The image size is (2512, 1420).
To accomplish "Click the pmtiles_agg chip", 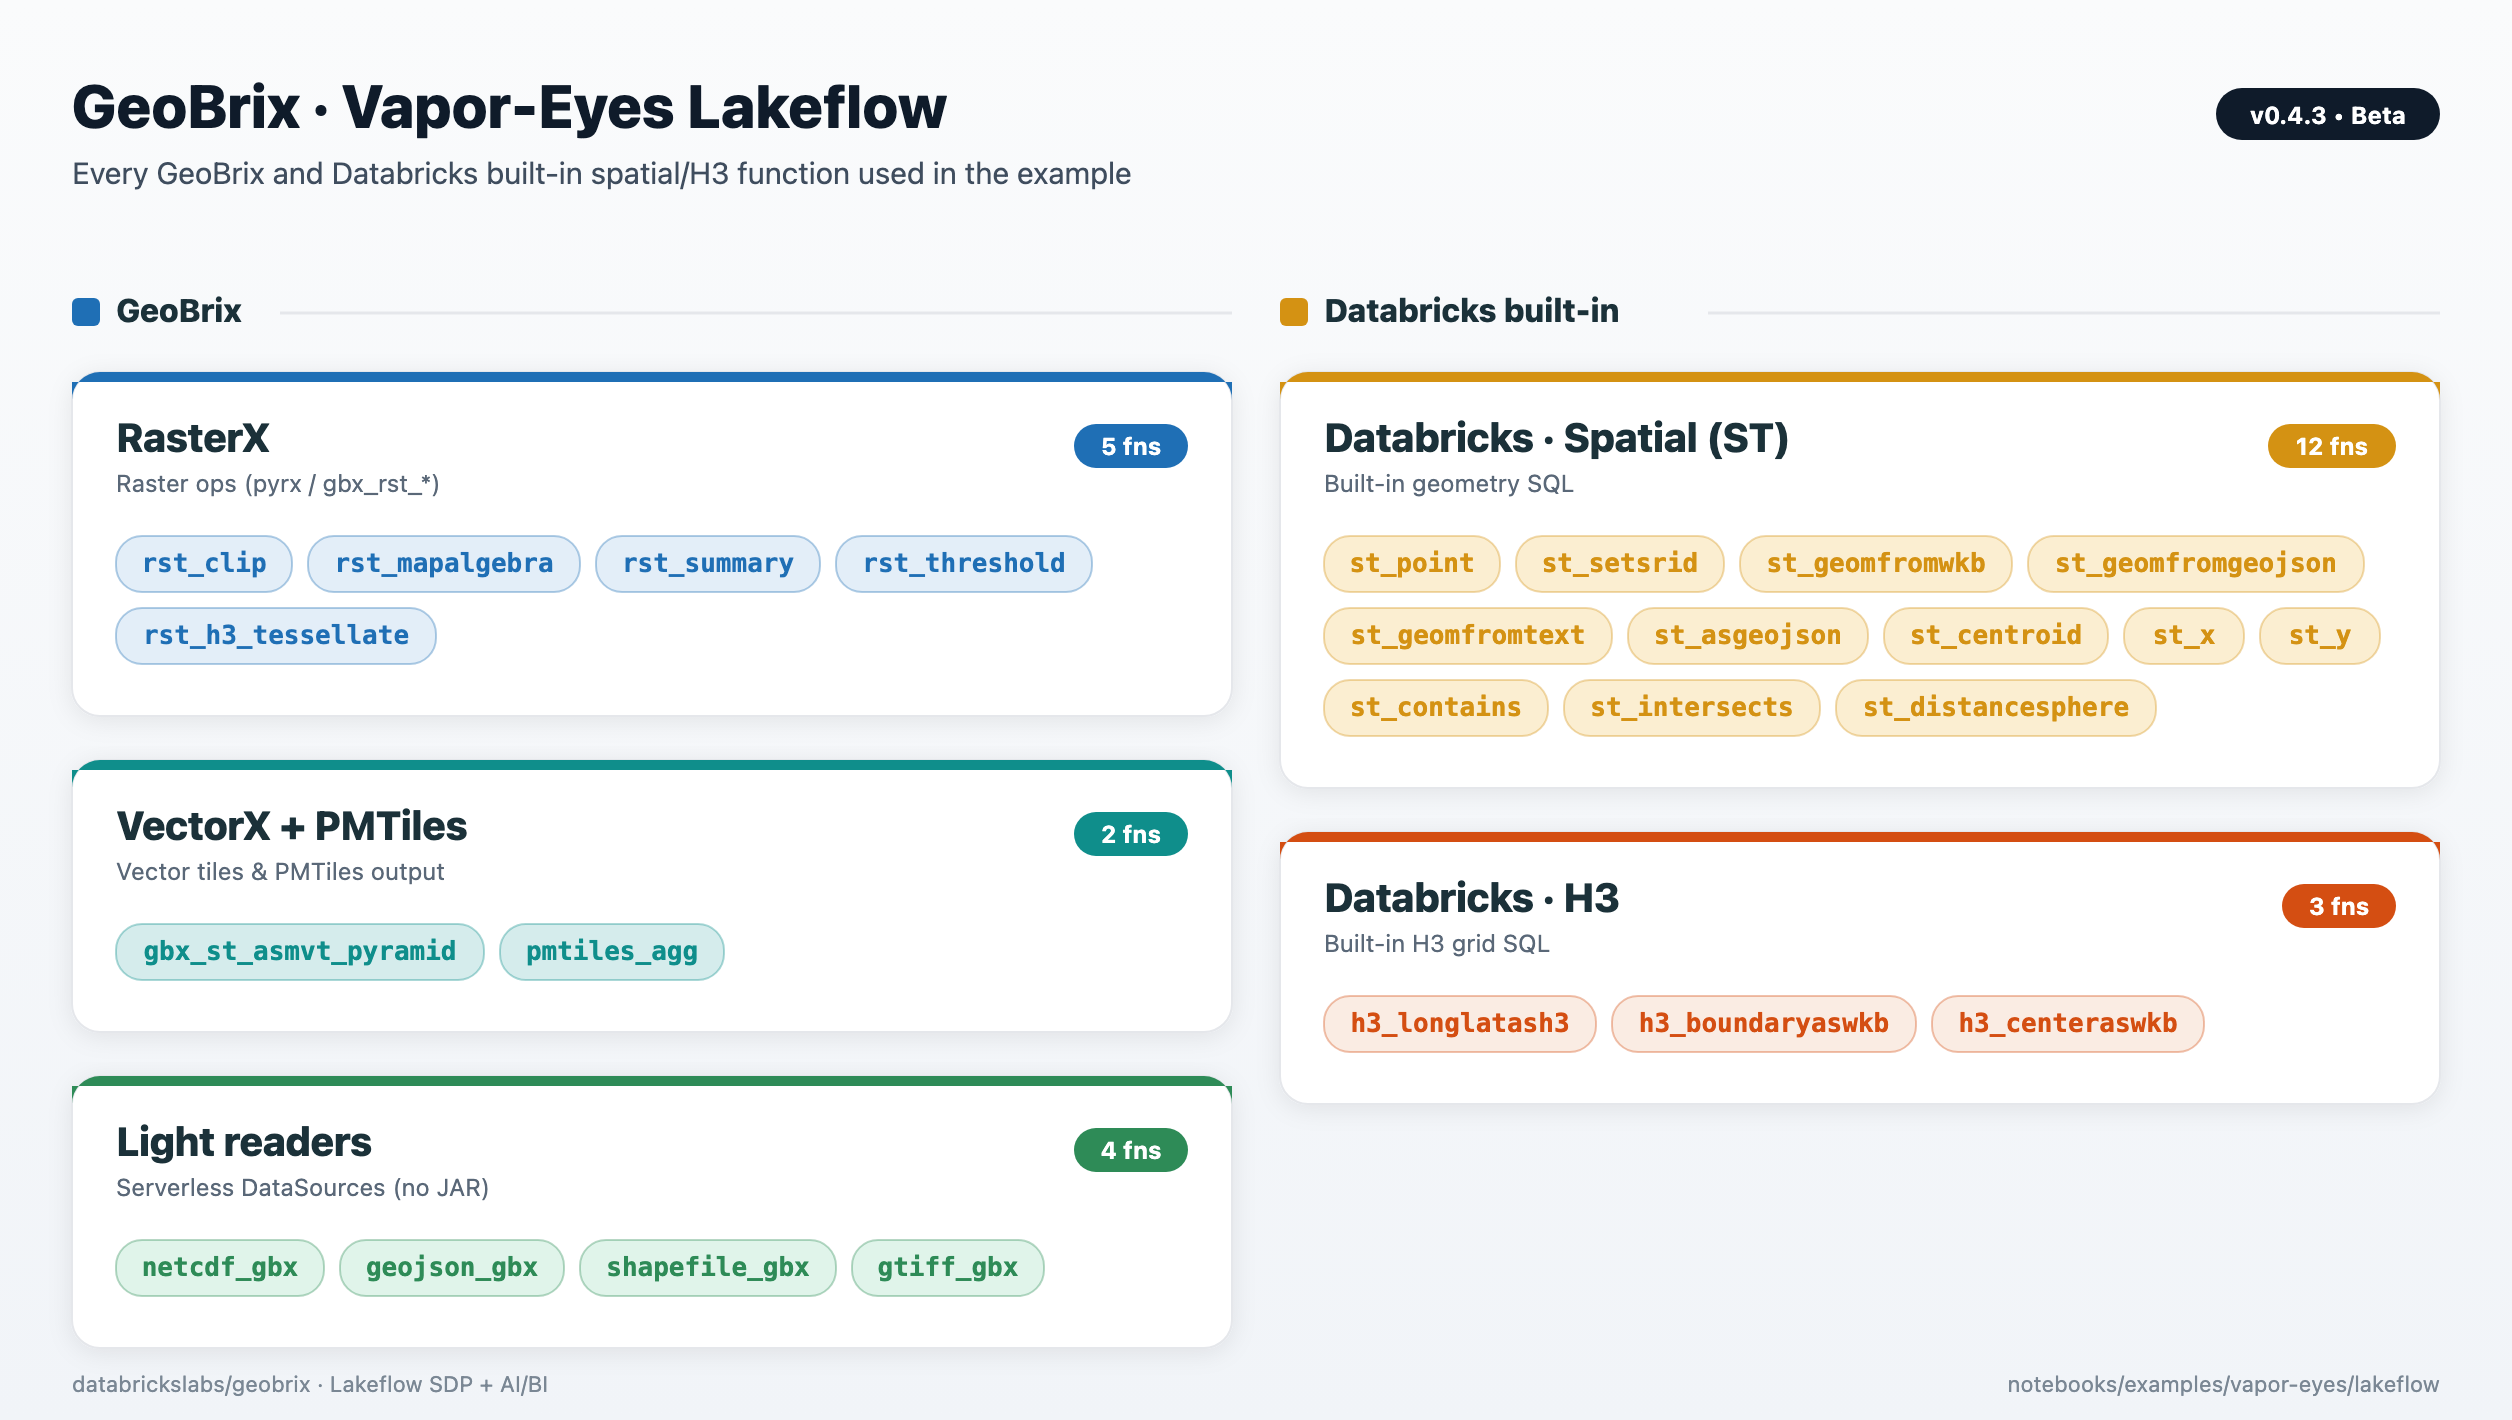I will (x=612, y=952).
